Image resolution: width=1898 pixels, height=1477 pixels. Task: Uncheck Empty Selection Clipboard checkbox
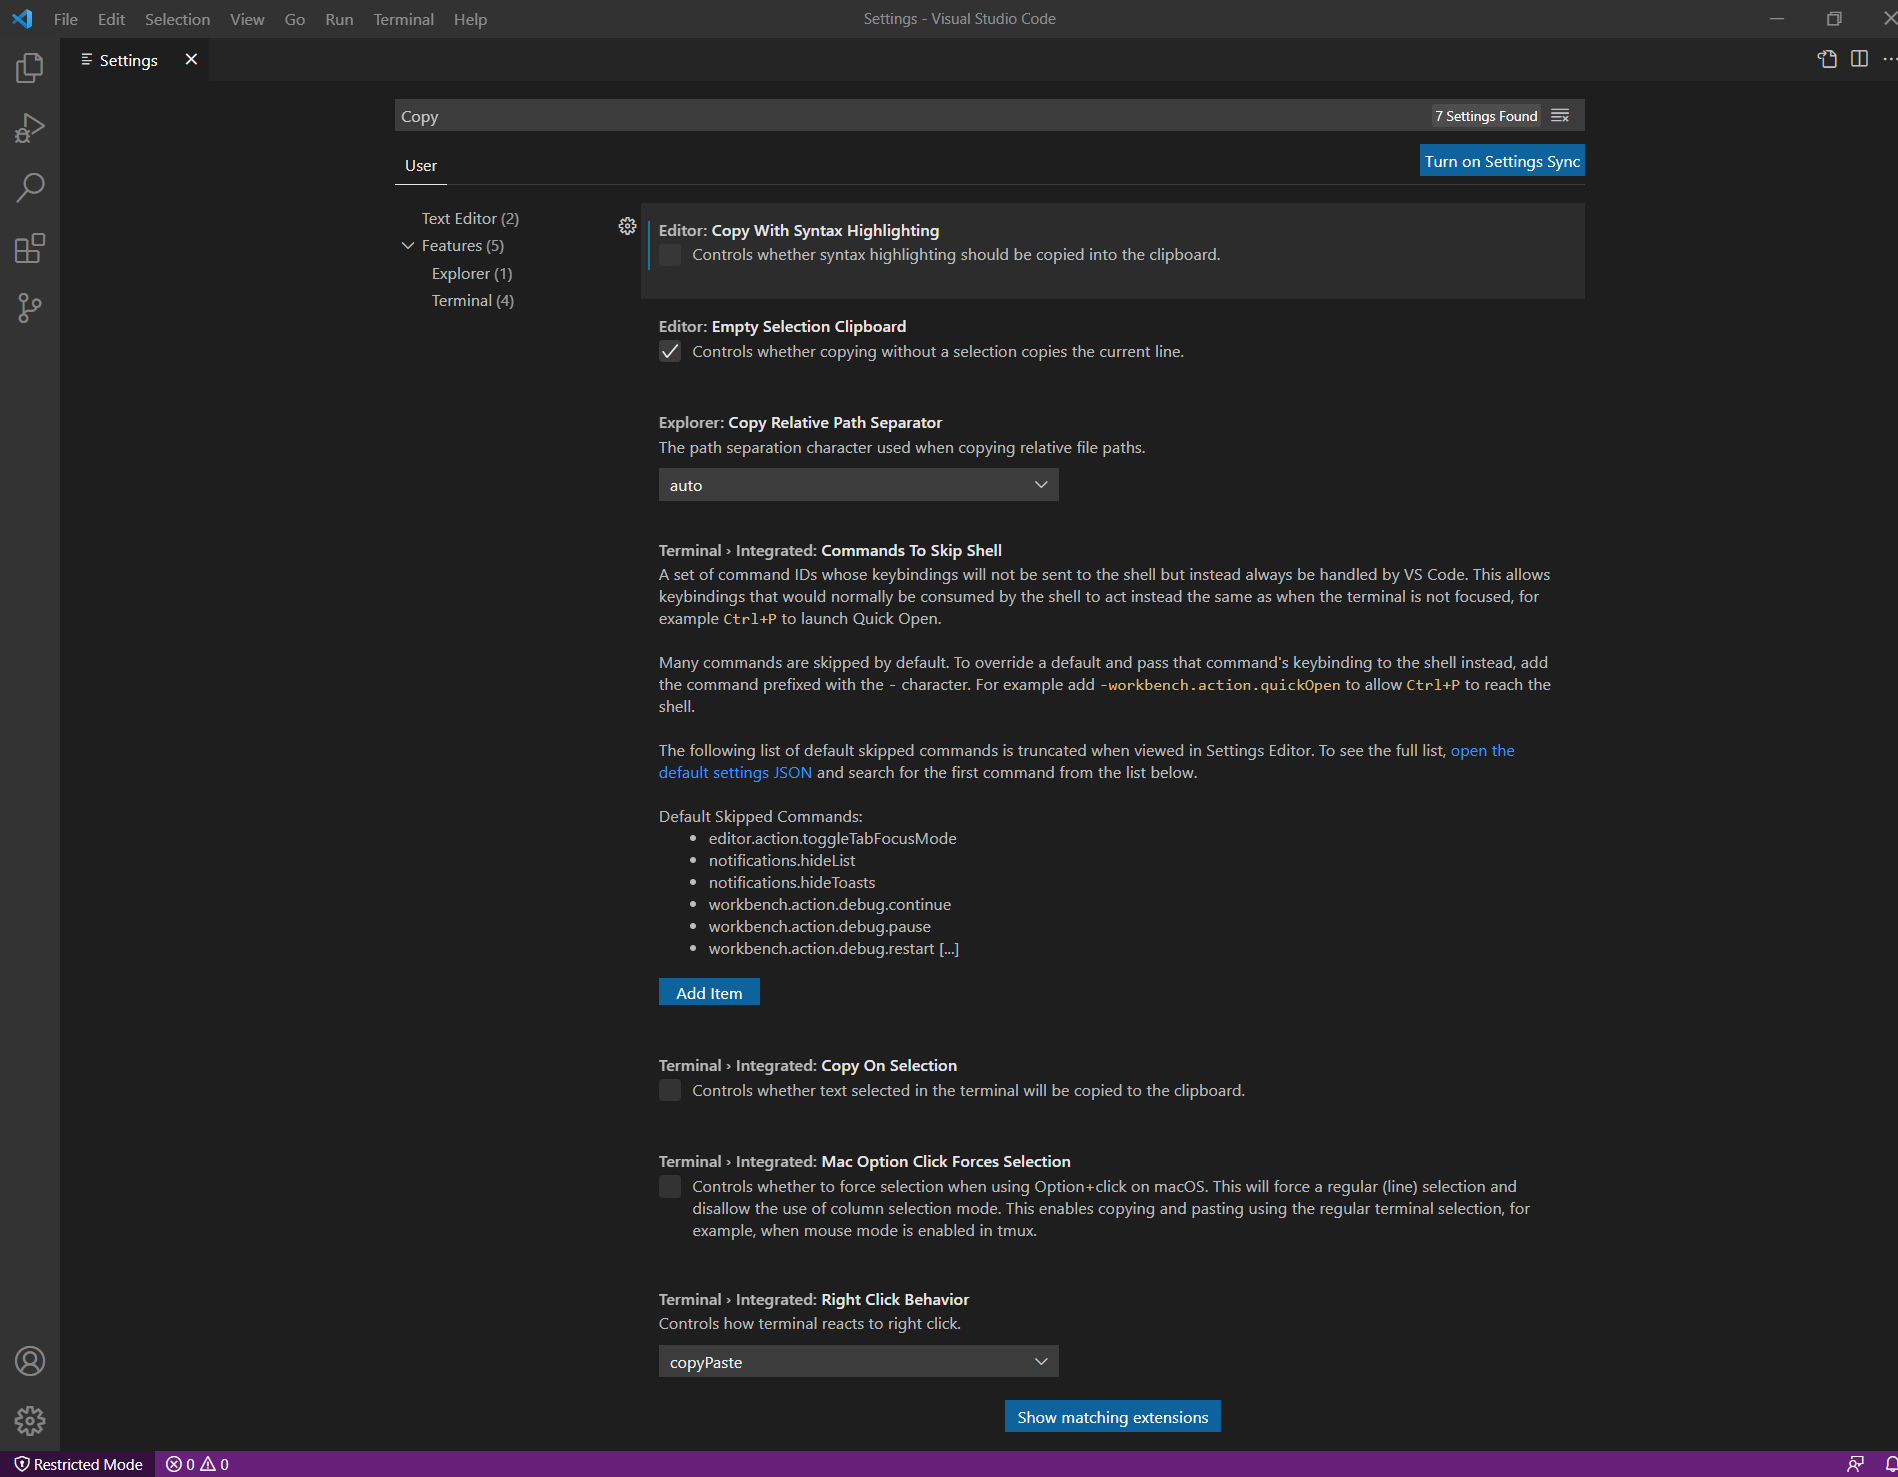670,351
